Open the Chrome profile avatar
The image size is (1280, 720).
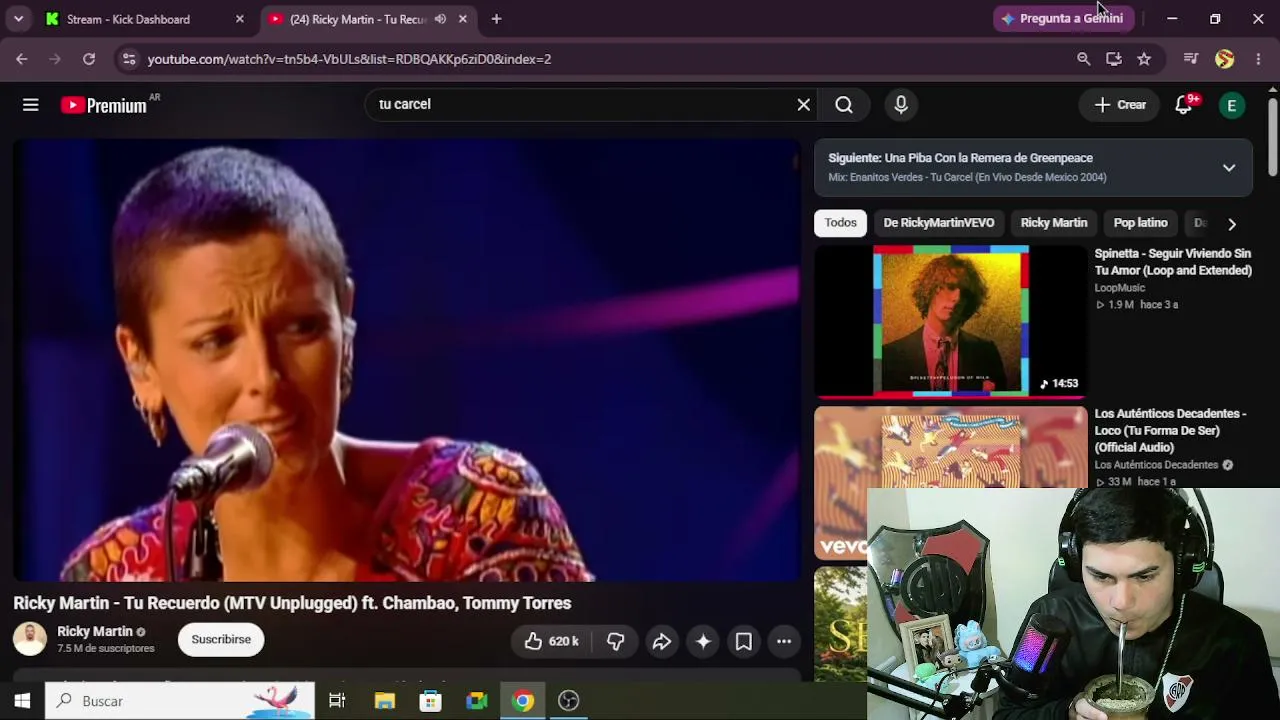point(1225,59)
